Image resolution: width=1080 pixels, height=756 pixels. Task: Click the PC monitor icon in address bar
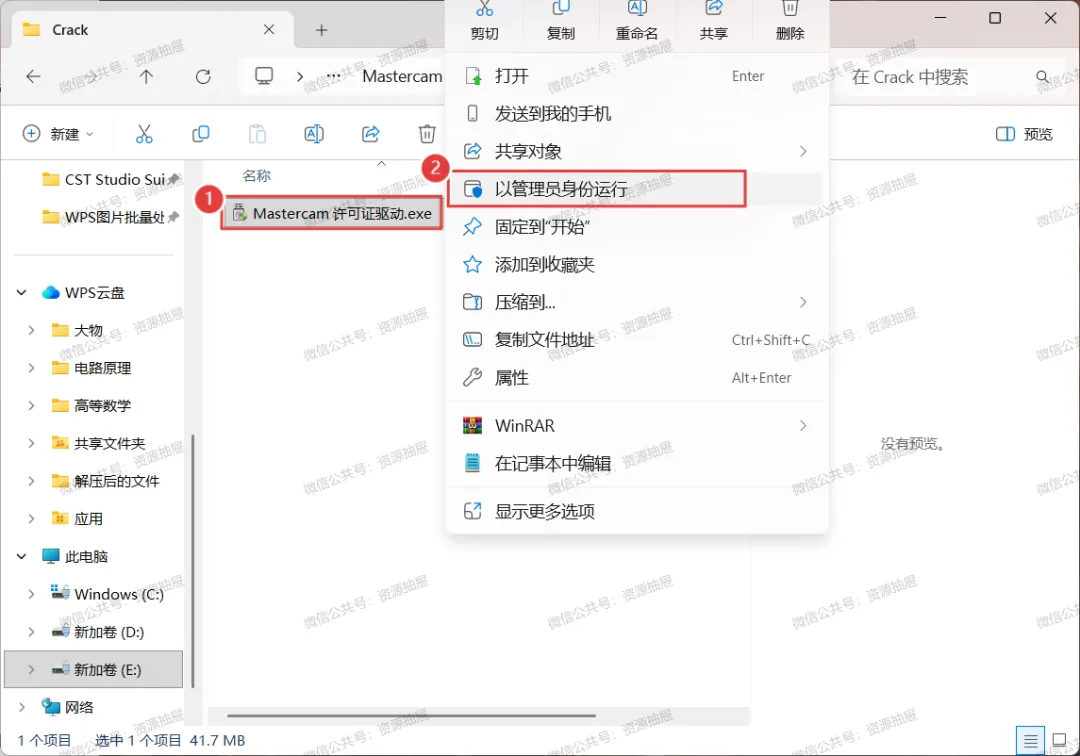point(264,76)
